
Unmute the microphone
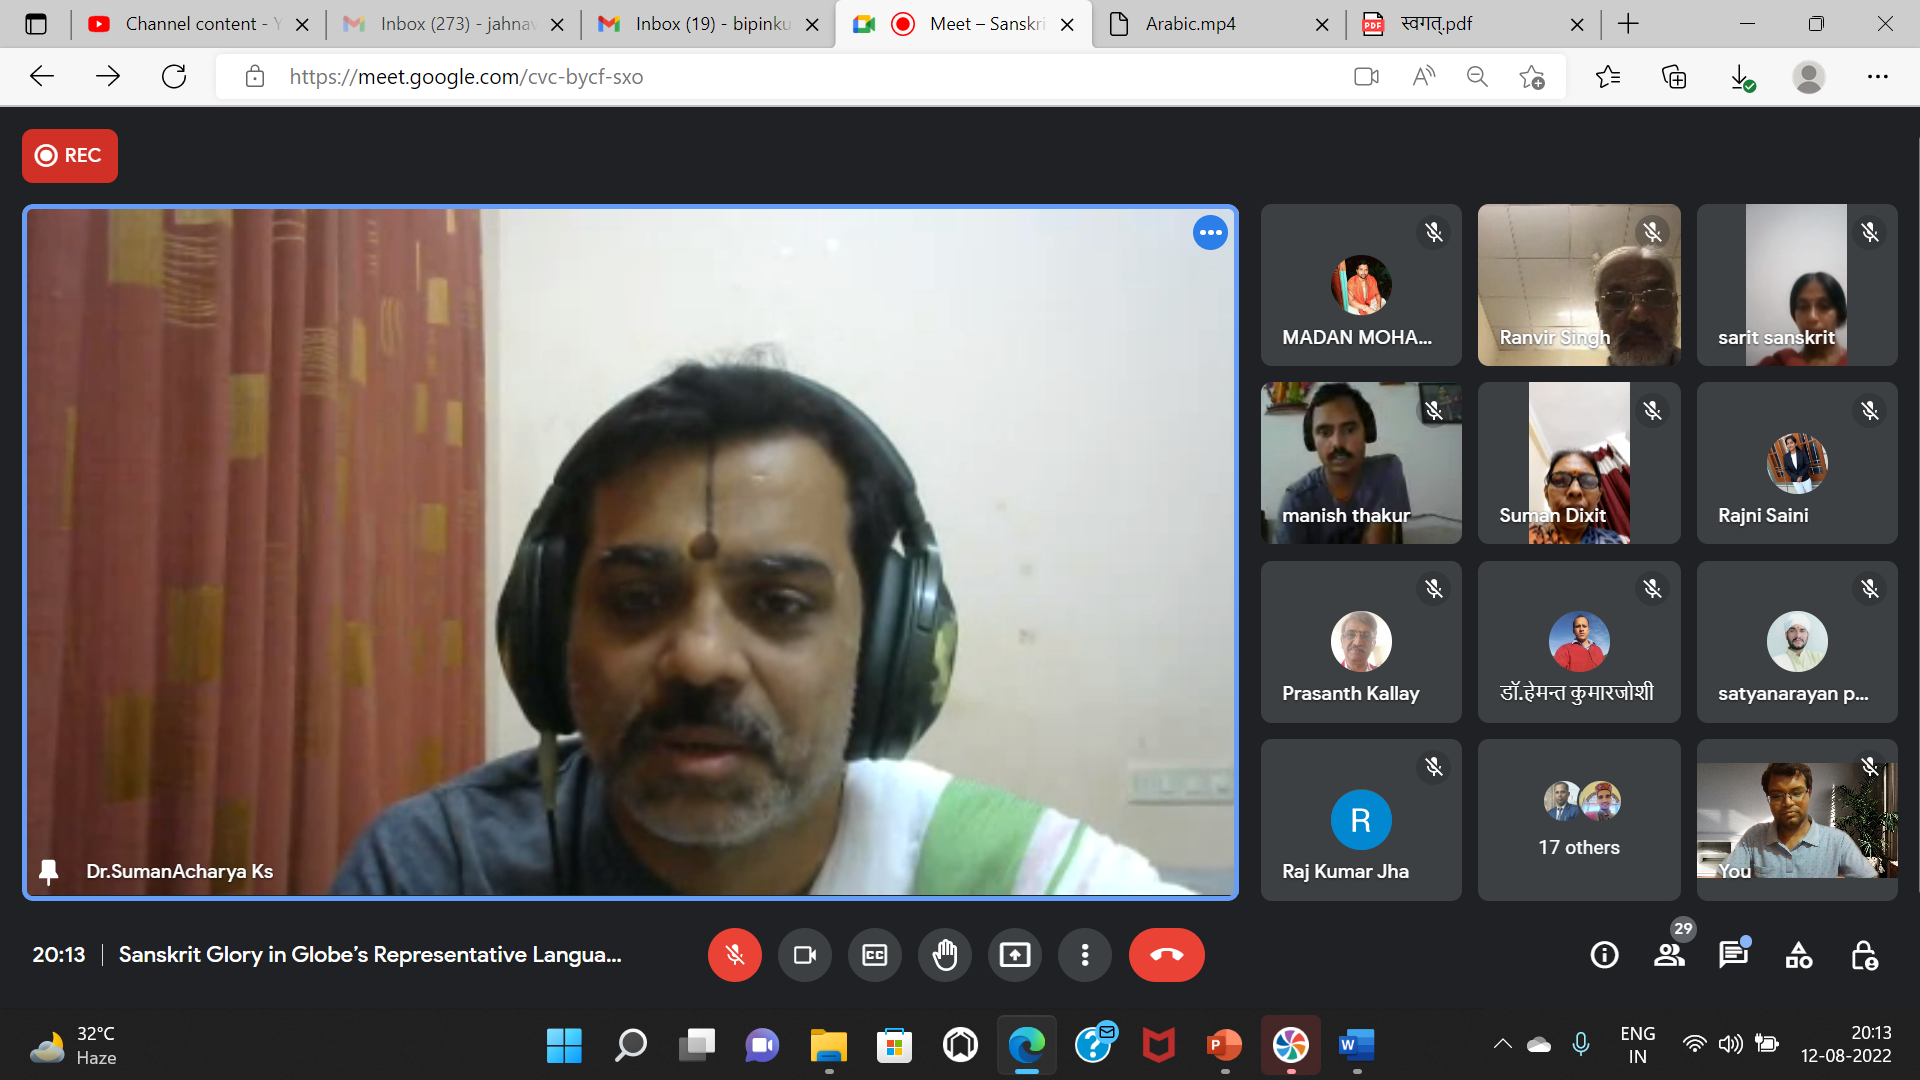coord(734,955)
